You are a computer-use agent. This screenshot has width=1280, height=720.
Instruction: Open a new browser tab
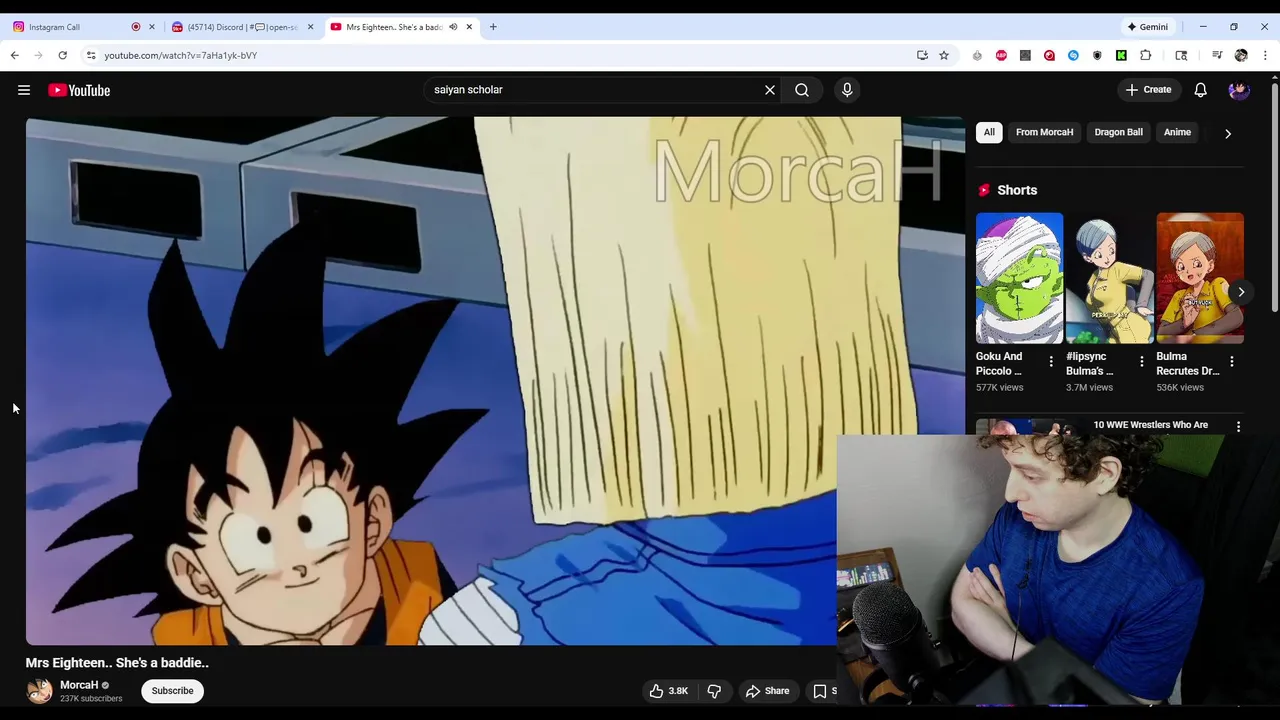pyautogui.click(x=493, y=27)
